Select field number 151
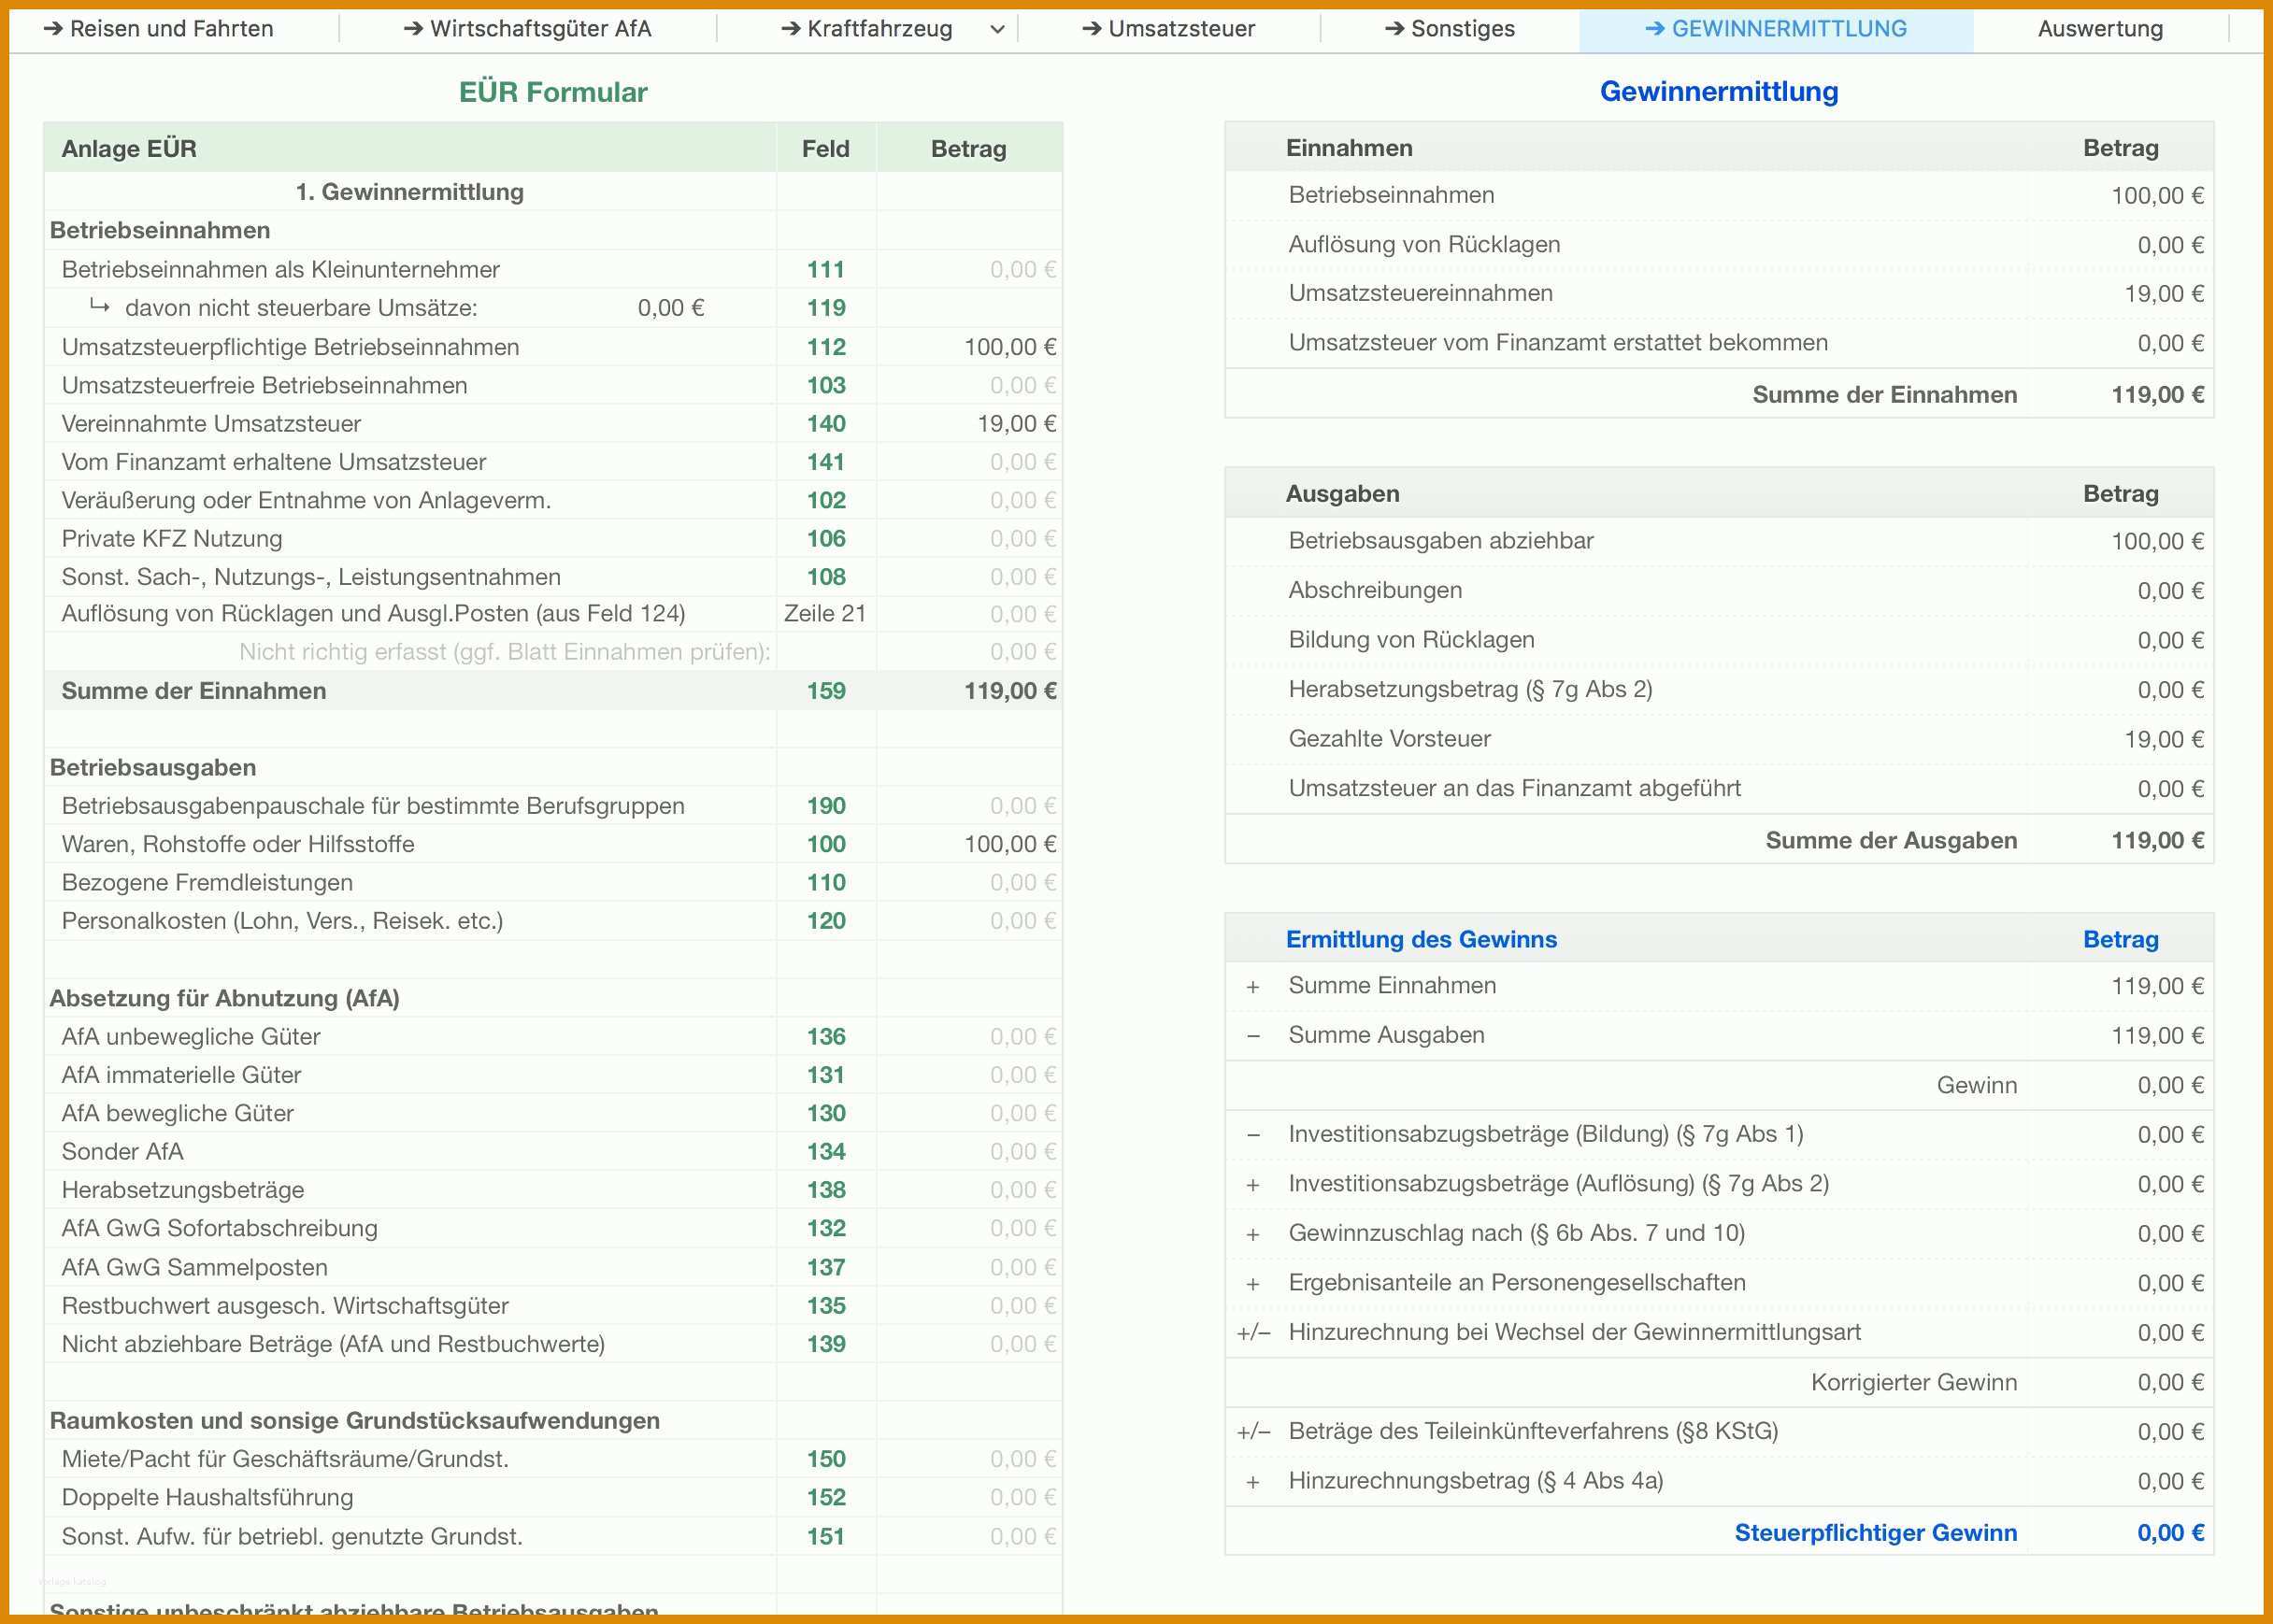Viewport: 2273px width, 1624px height. (x=826, y=1536)
